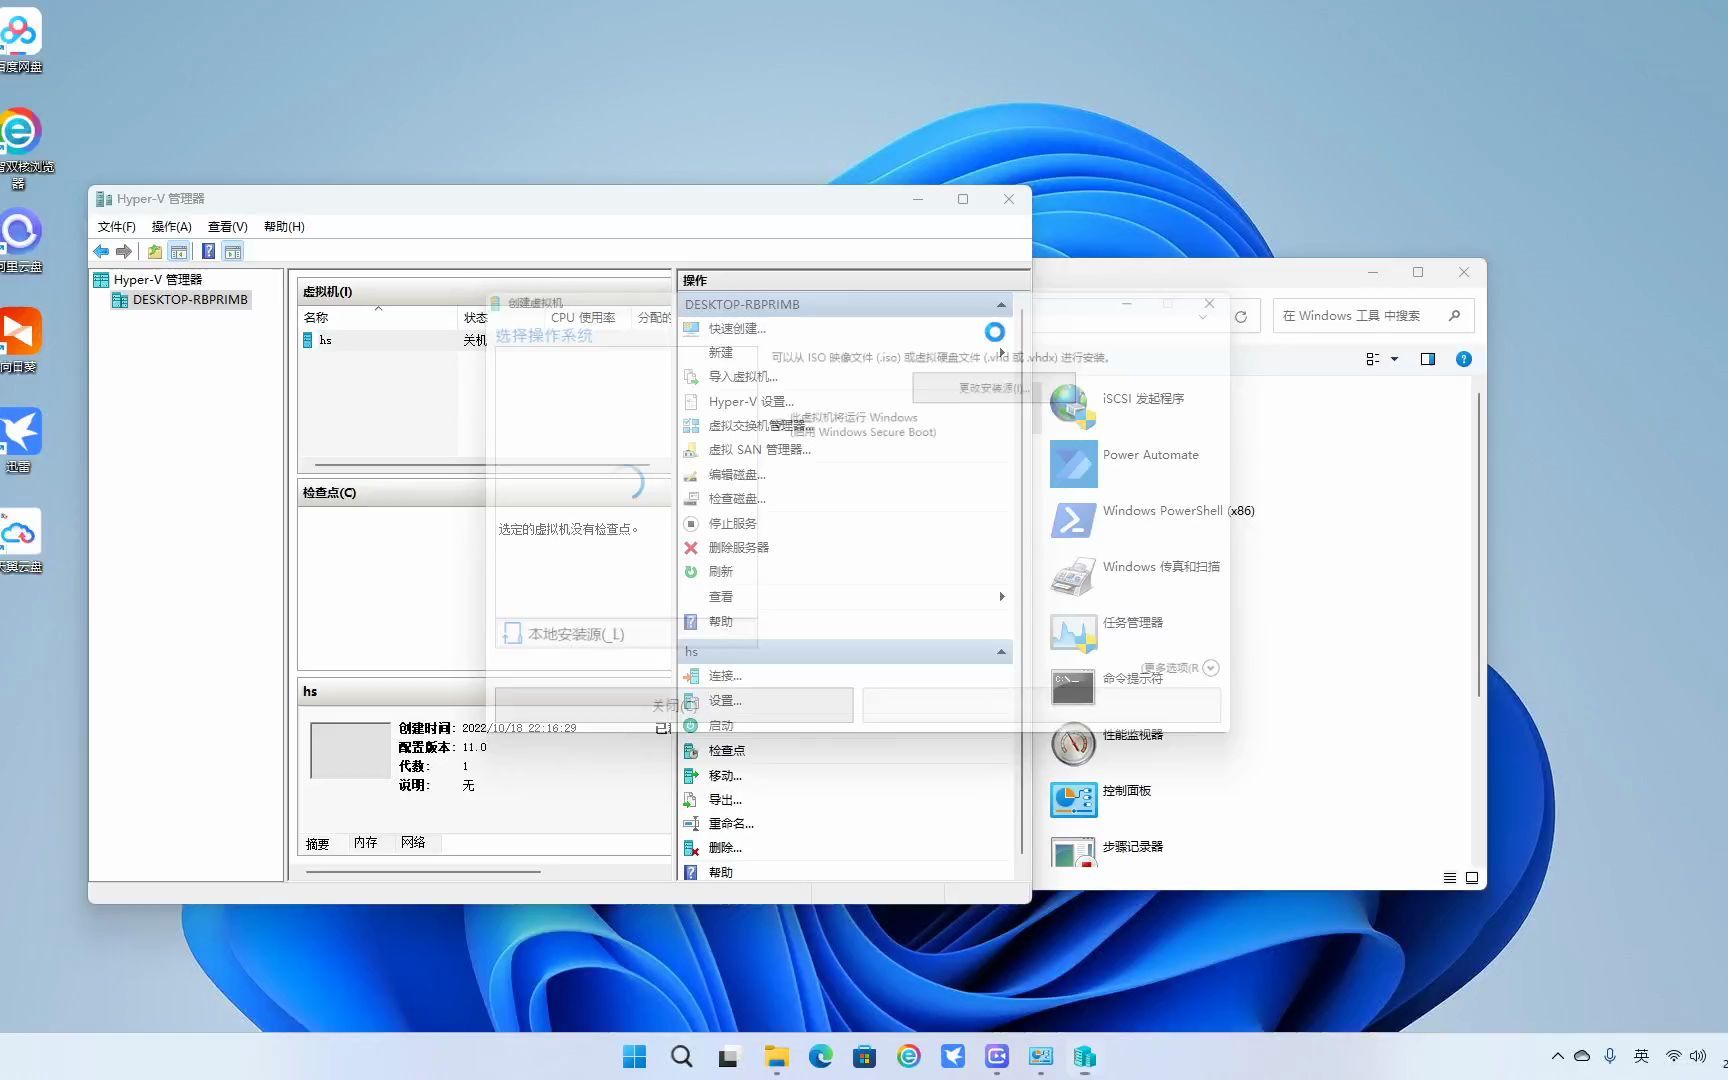Screen dimensions: 1728x1080
Task: Click the Forward arrow in Hyper-V toolbar
Action: point(124,252)
